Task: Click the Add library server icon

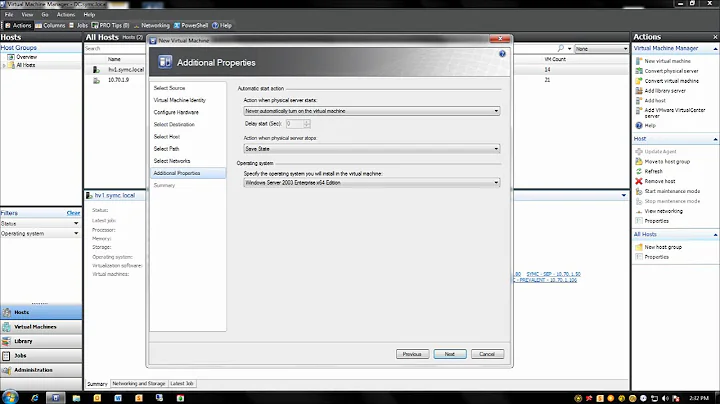Action: 639,90
